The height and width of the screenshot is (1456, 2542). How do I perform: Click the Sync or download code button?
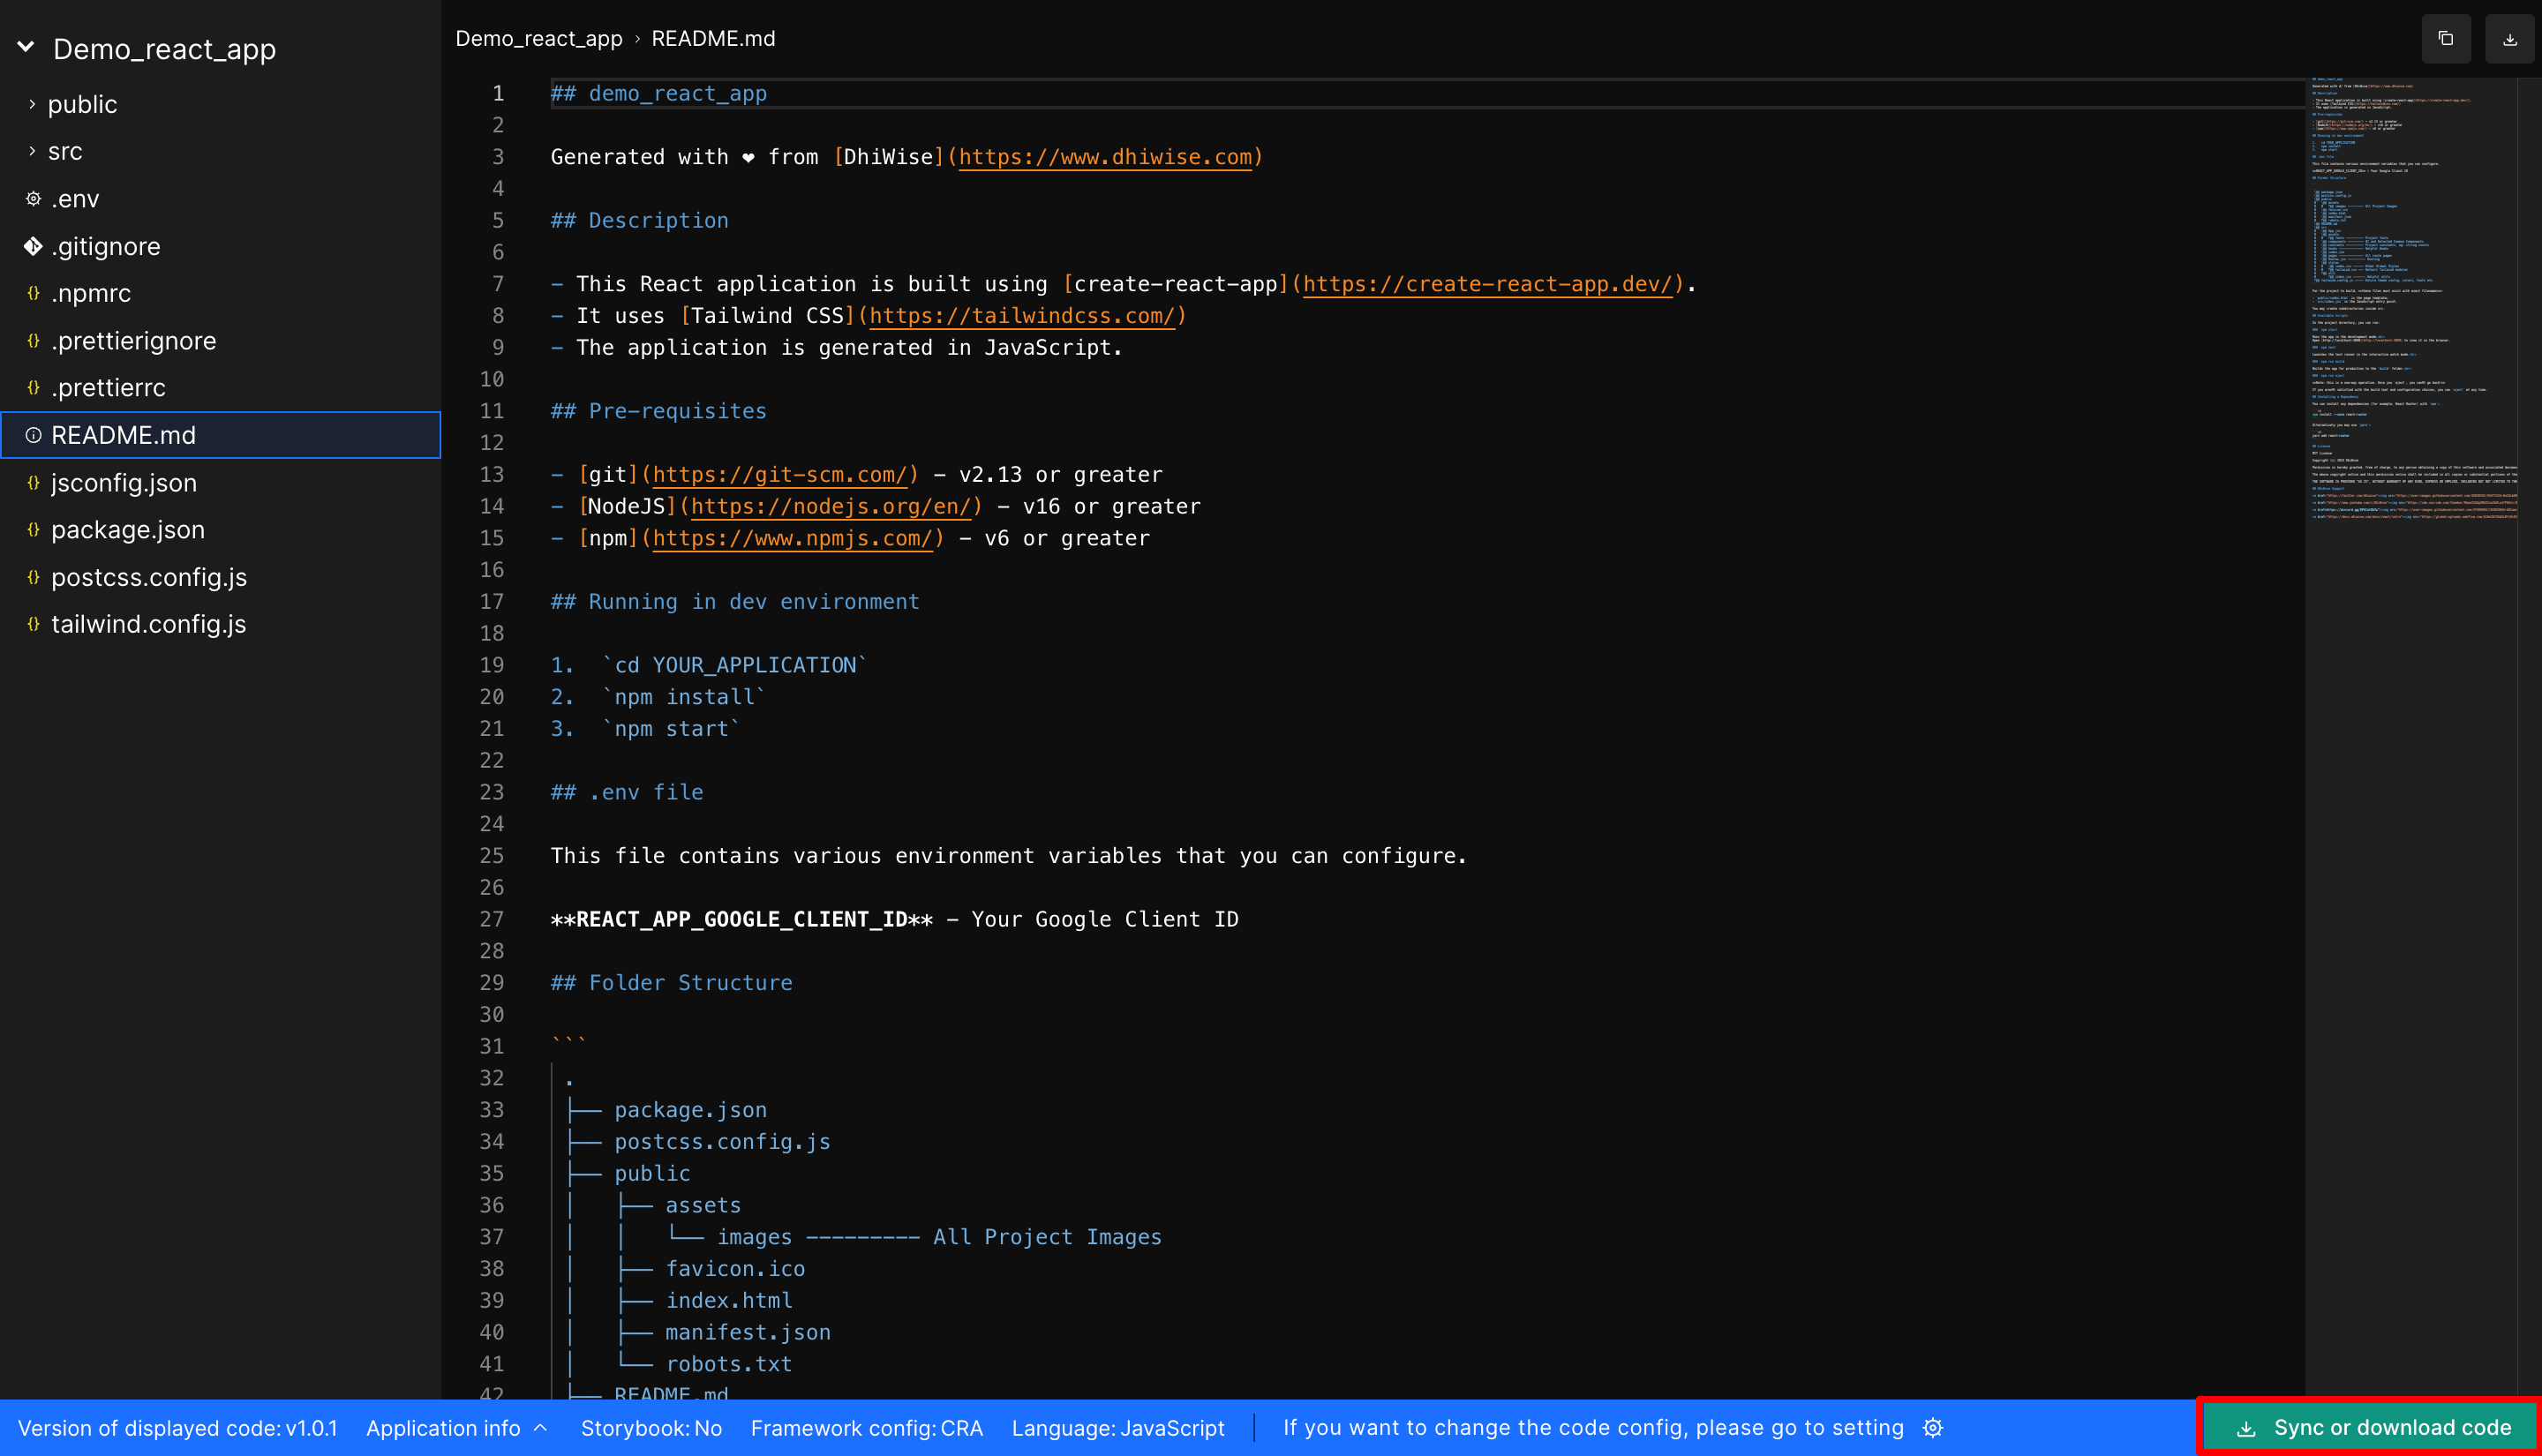pos(2369,1428)
